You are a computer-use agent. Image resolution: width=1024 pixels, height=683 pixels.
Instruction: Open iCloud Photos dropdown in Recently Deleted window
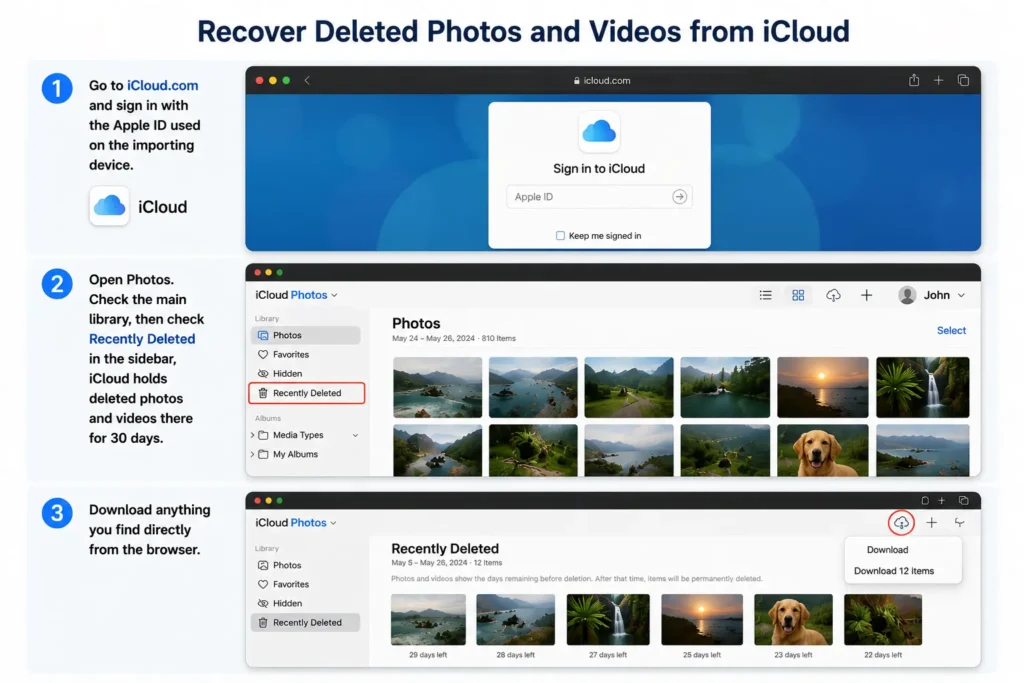click(296, 522)
